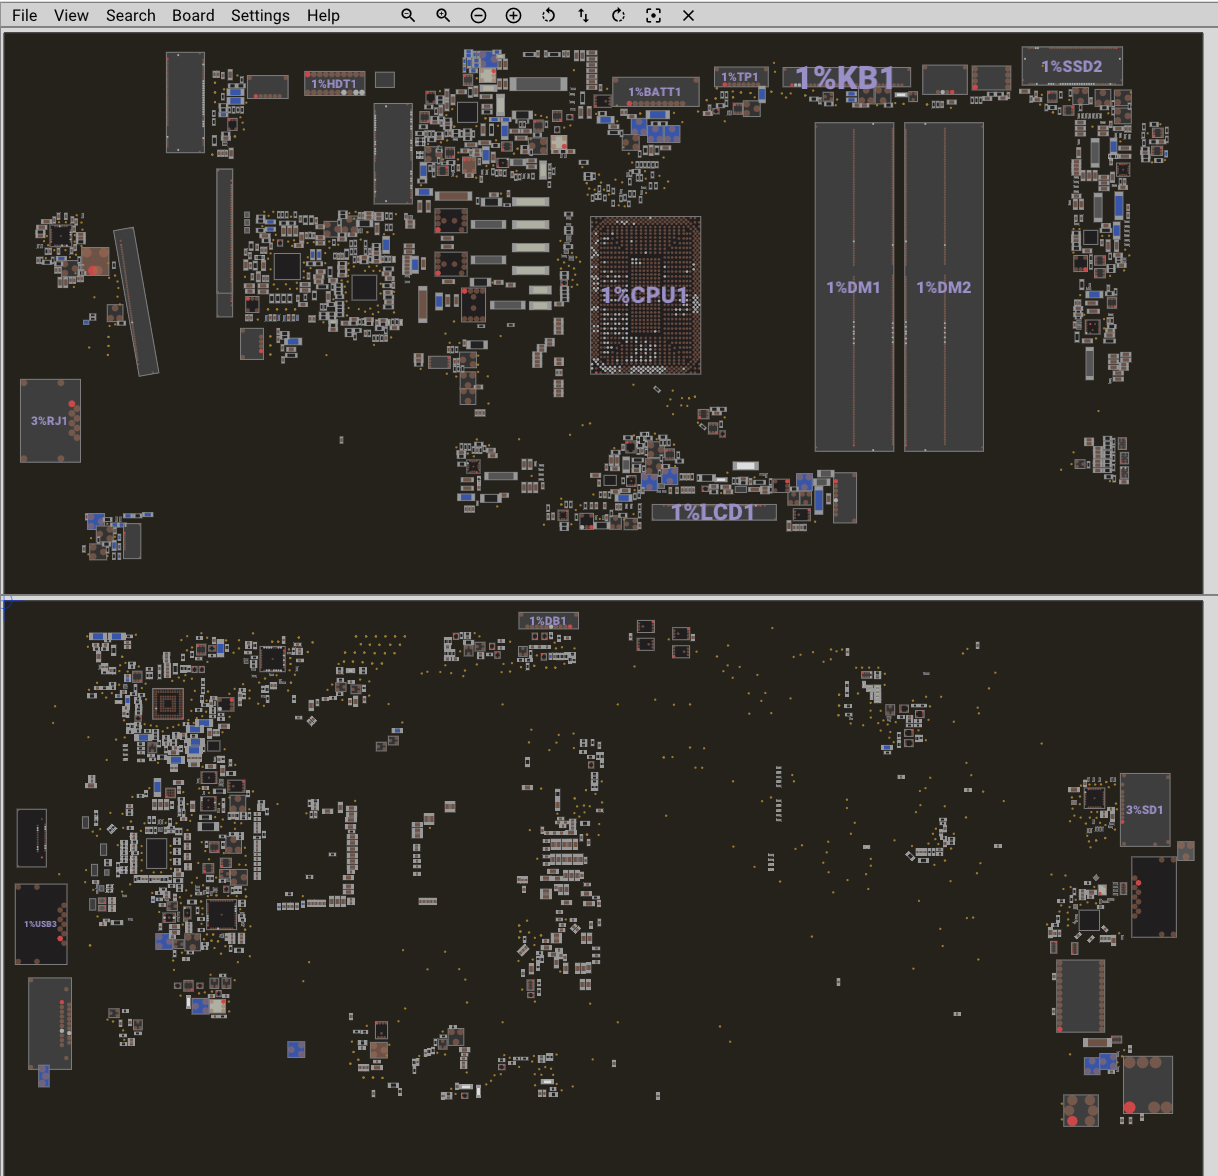Open the File menu
This screenshot has height=1176, width=1218.
(25, 16)
